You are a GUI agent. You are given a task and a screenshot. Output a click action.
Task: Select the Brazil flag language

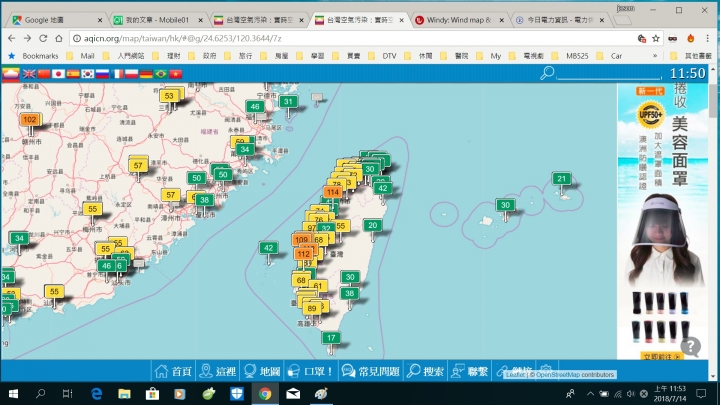(x=161, y=74)
